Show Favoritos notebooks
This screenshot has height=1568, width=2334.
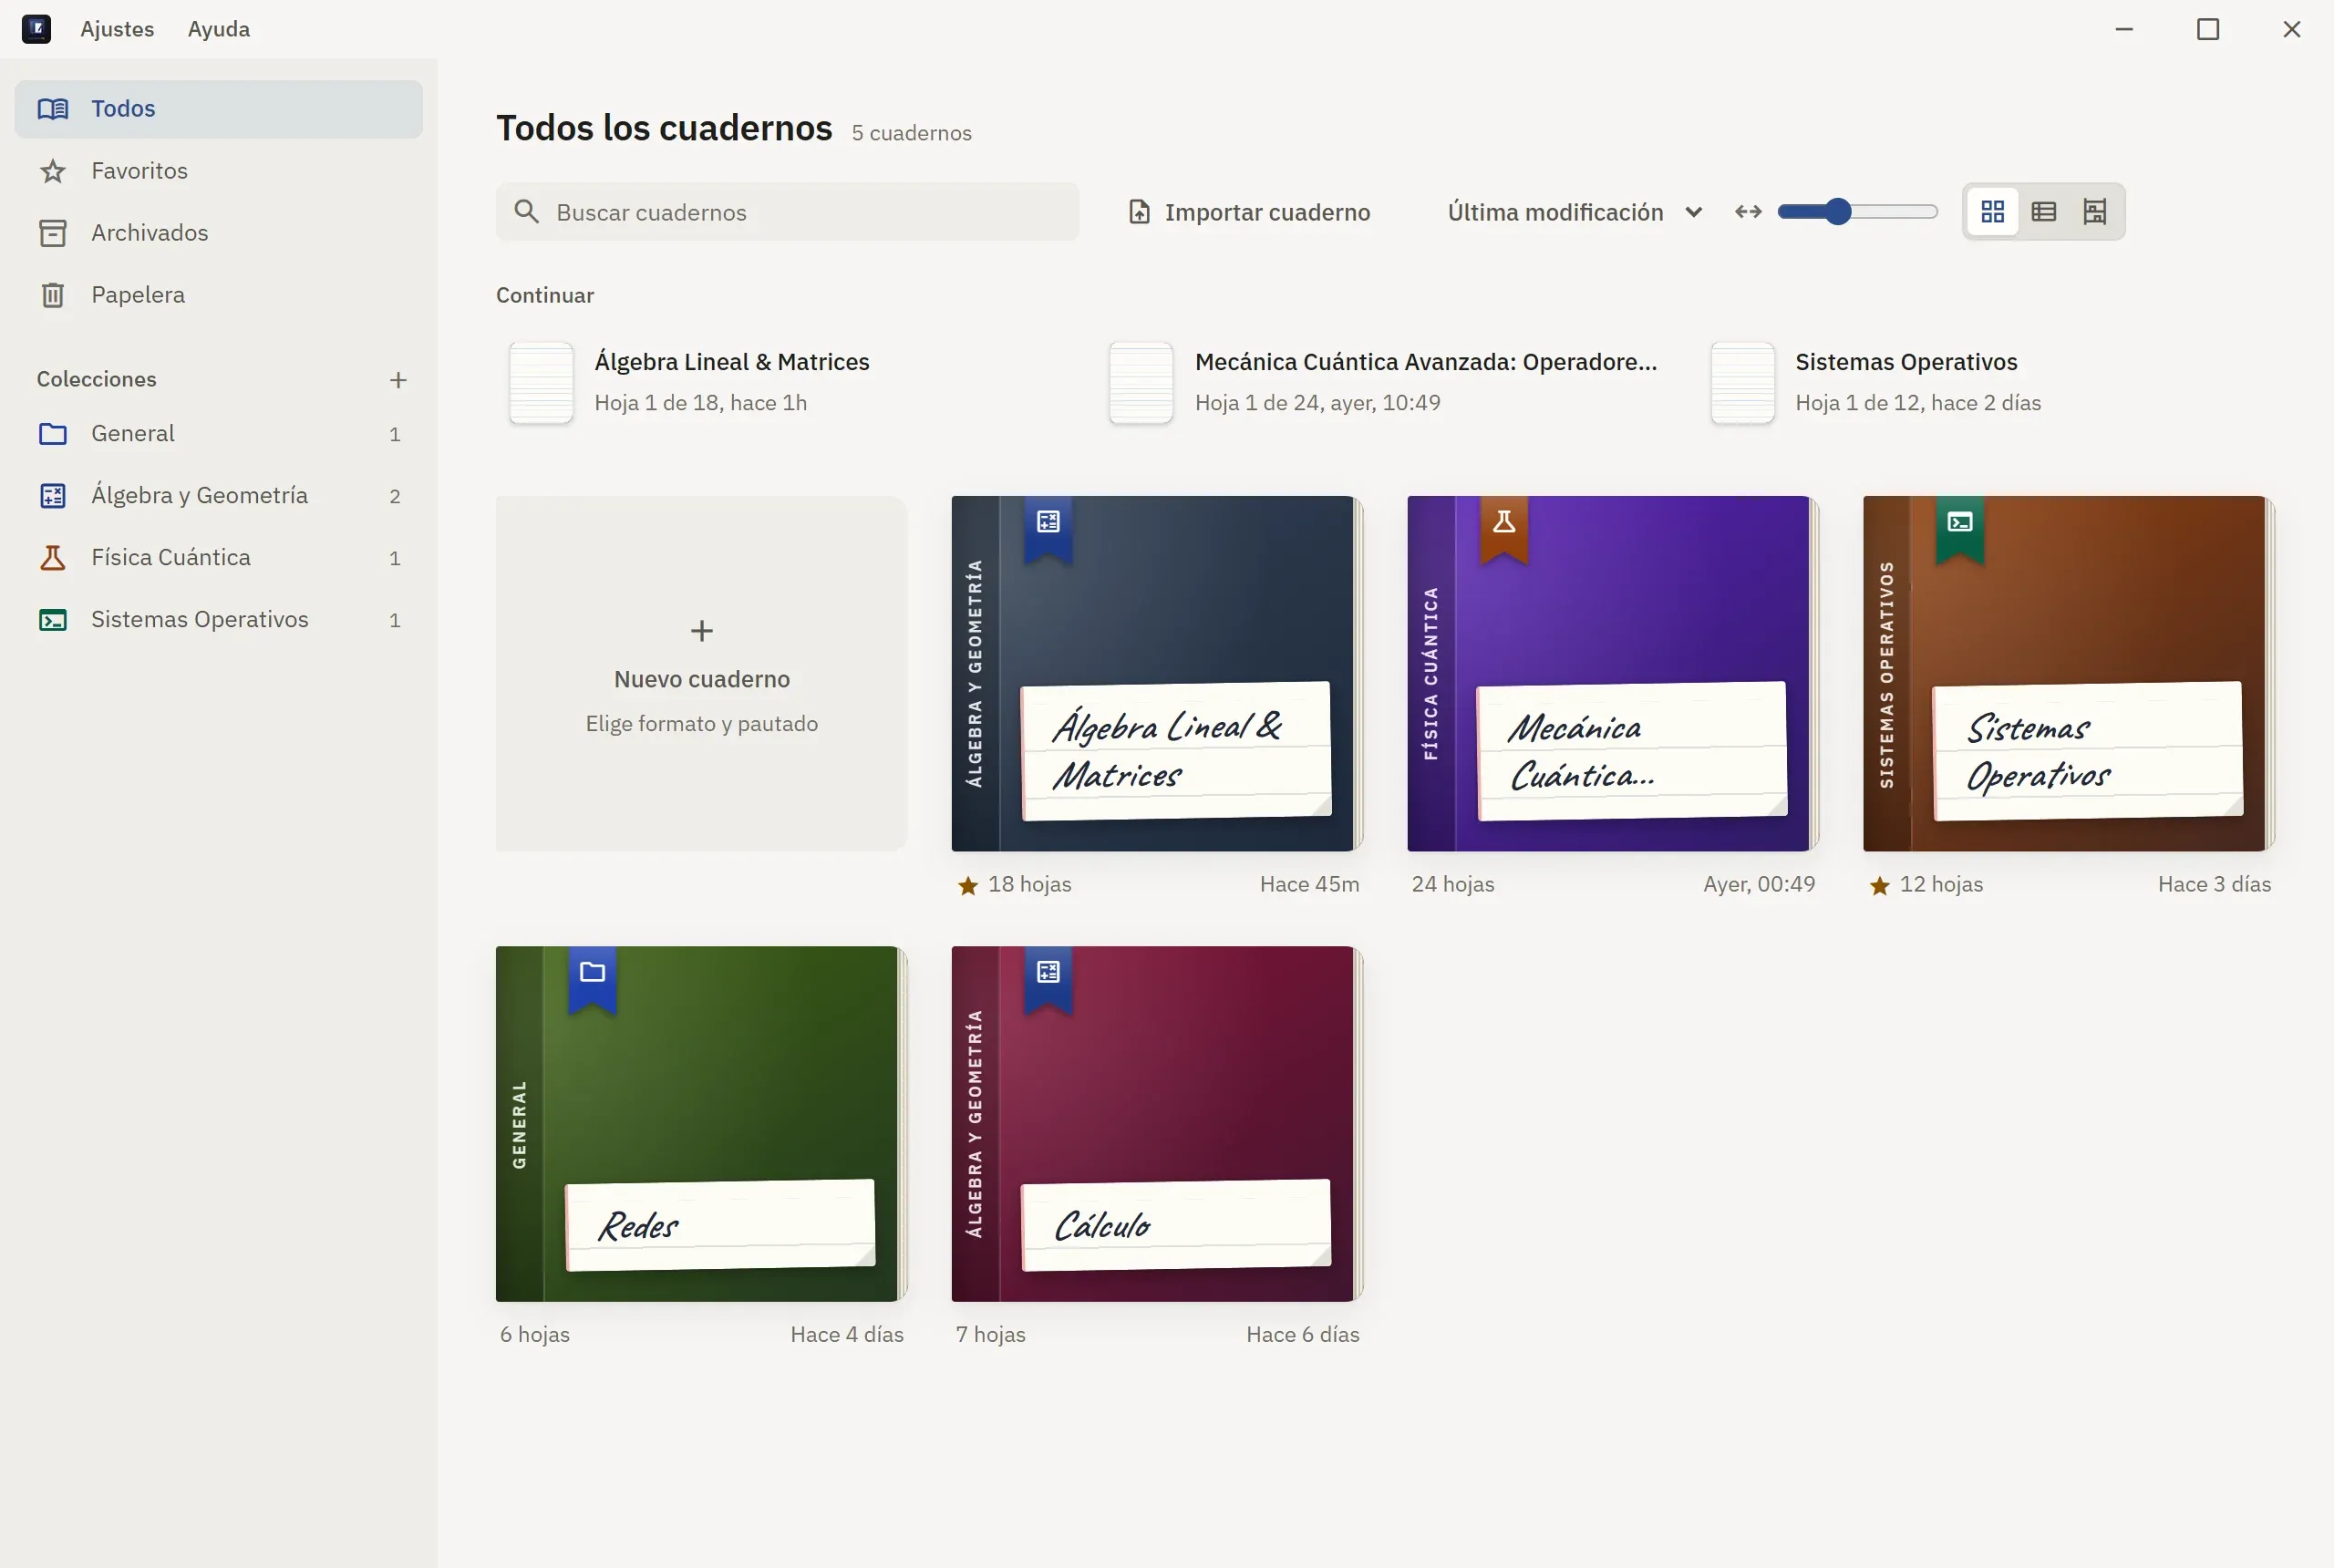pyautogui.click(x=219, y=171)
